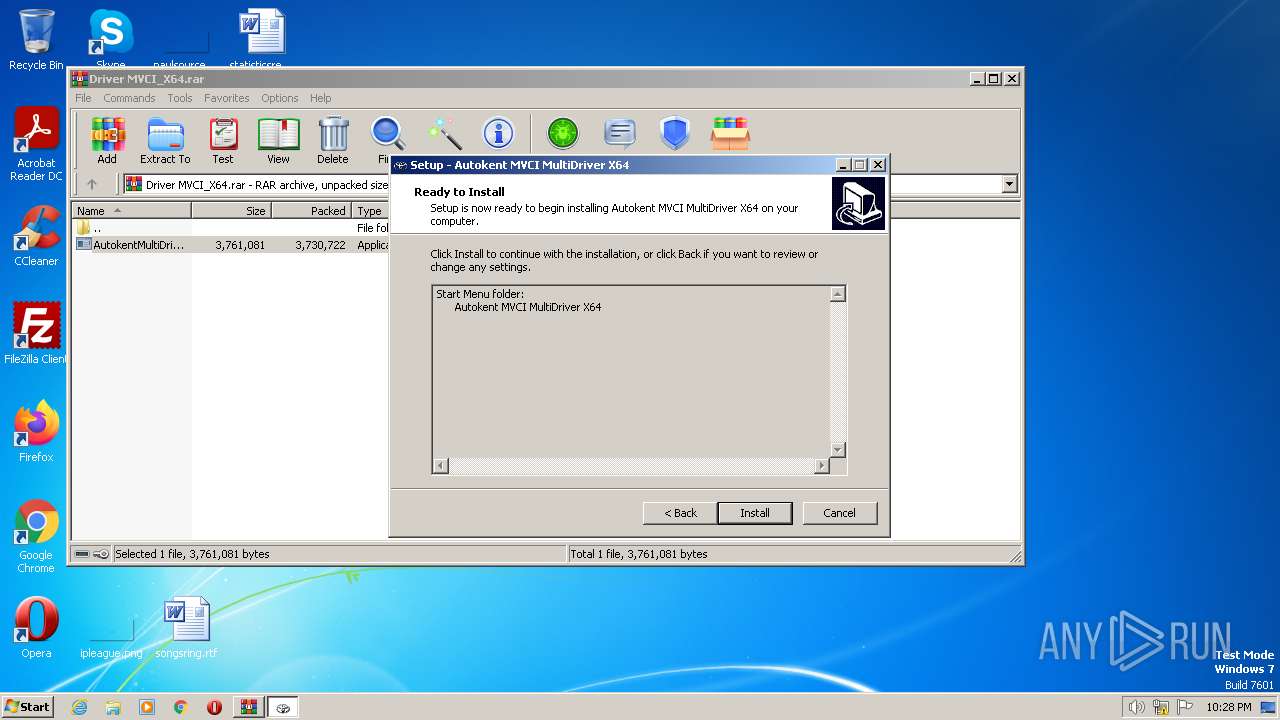Open the Commands menu in WinRAR
Image resolution: width=1280 pixels, height=720 pixels.
(129, 98)
